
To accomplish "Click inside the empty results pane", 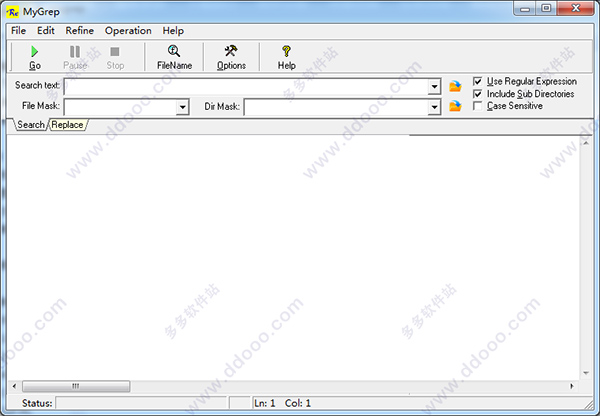I will 293,257.
